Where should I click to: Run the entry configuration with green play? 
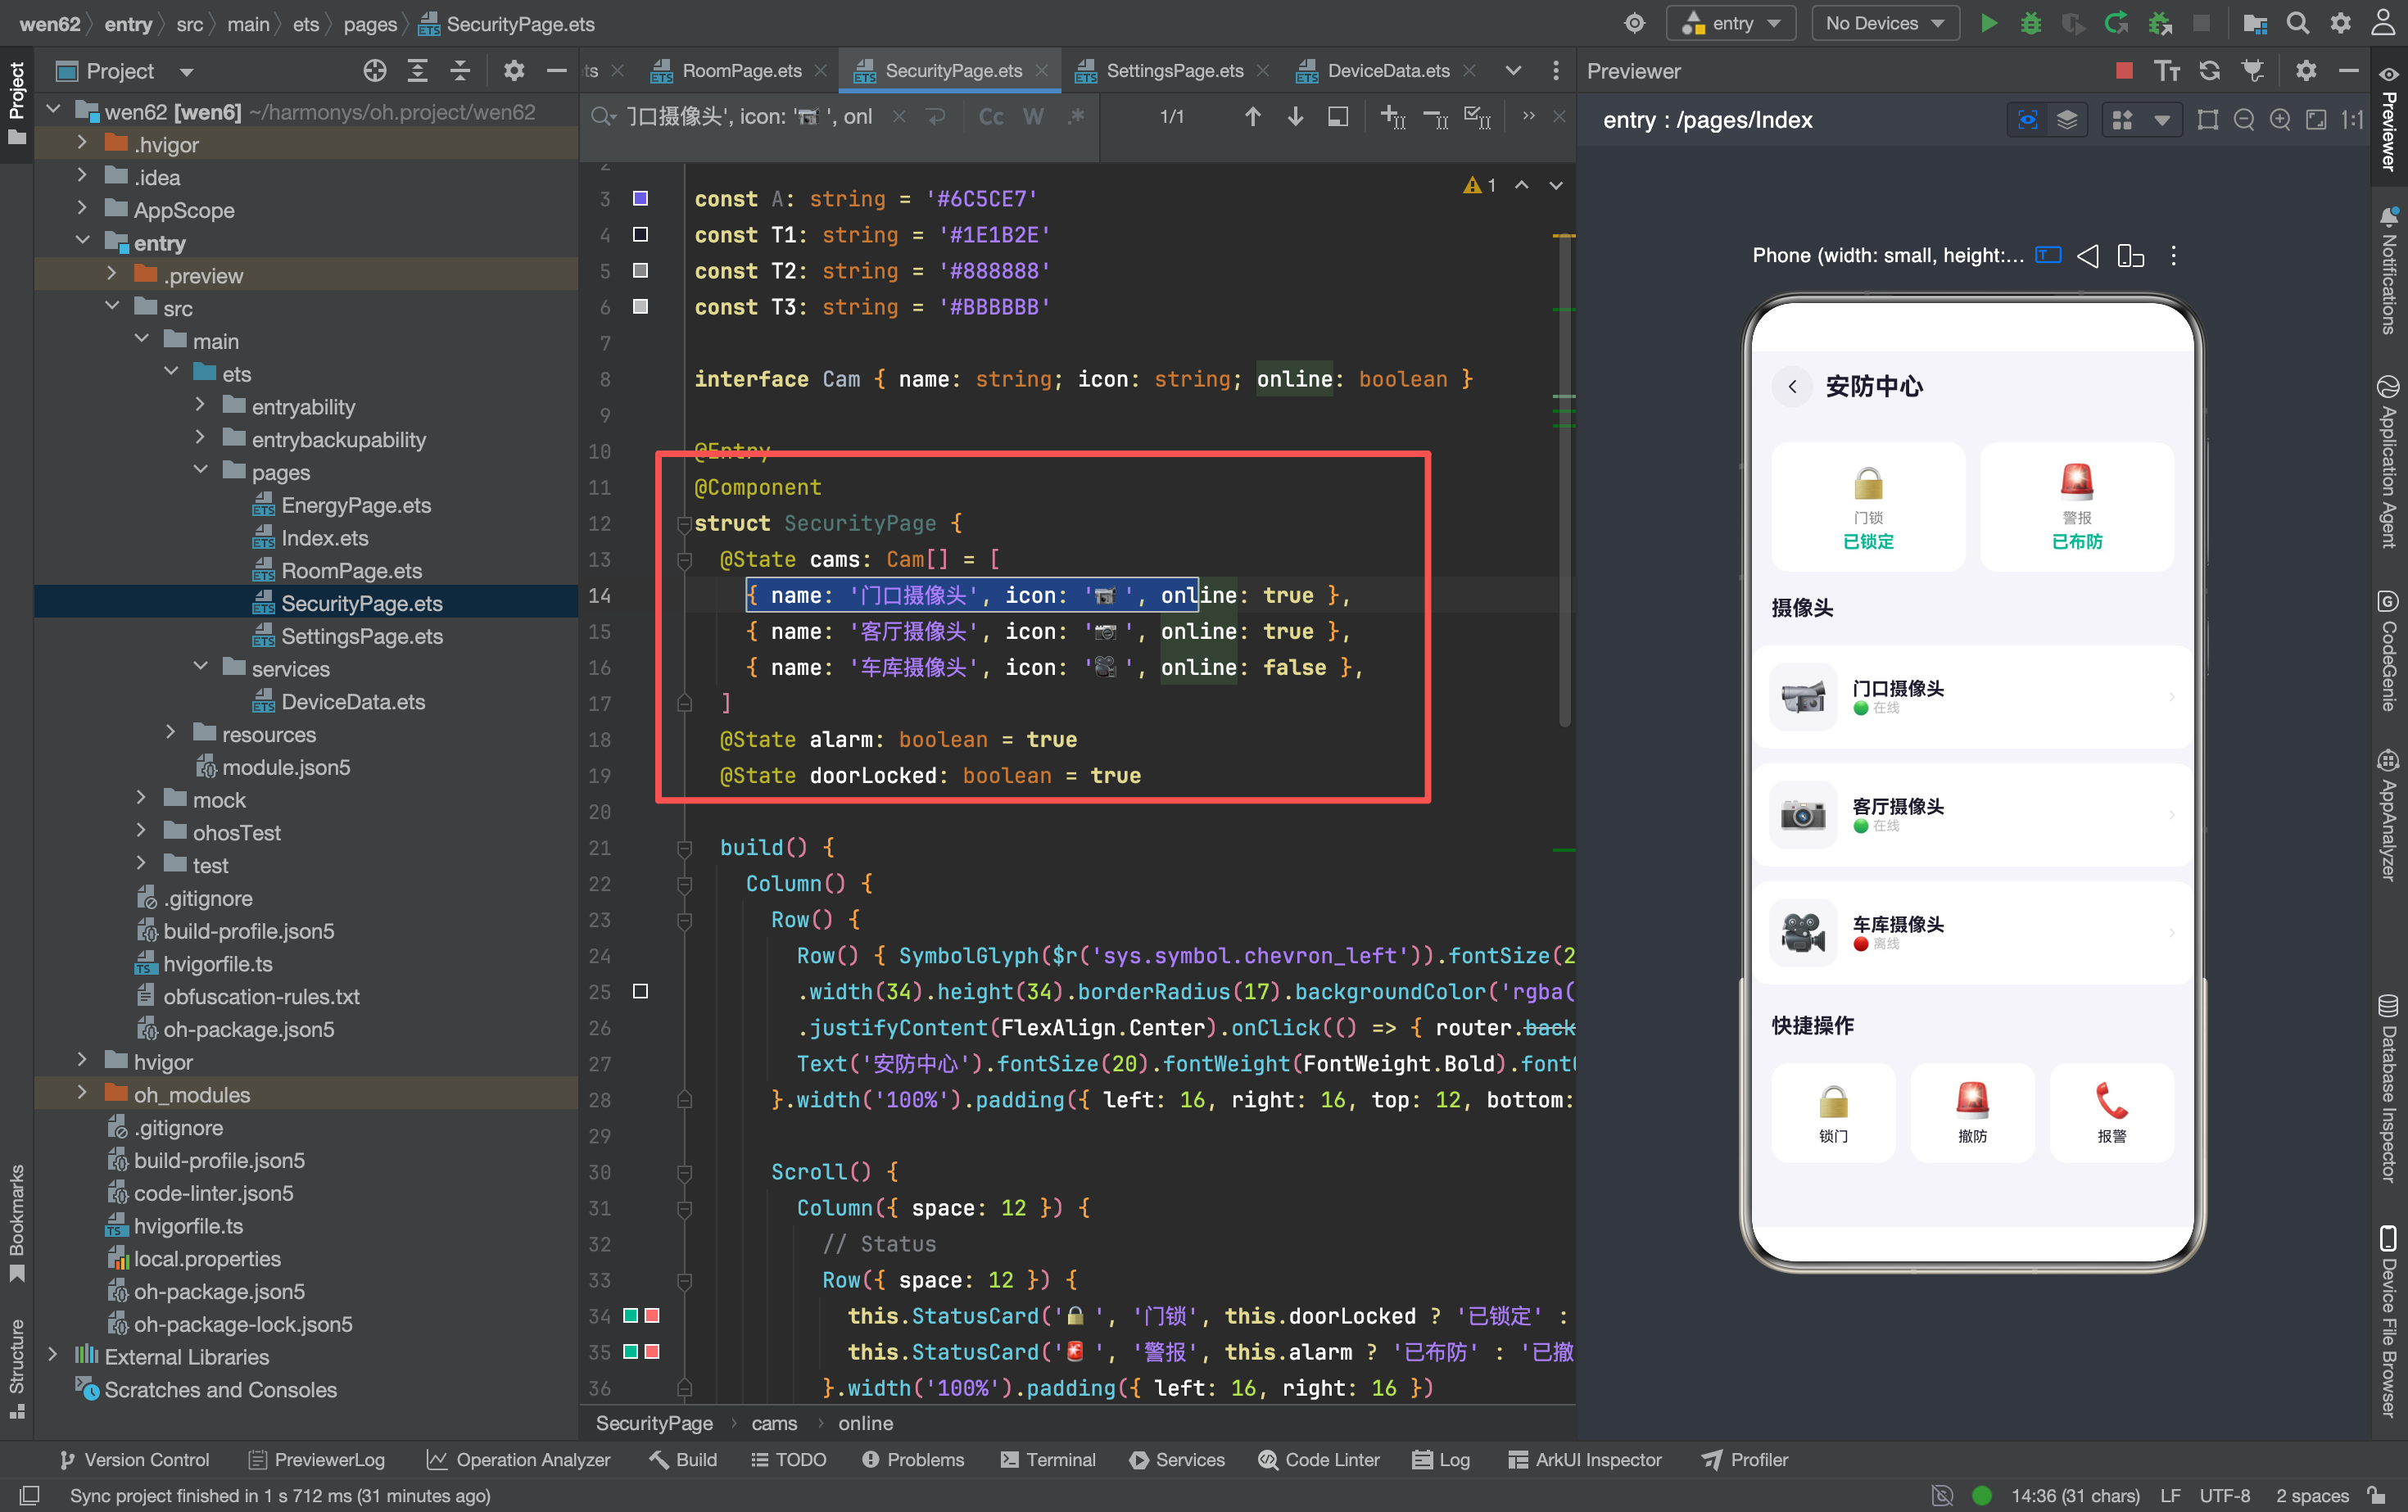[1988, 23]
